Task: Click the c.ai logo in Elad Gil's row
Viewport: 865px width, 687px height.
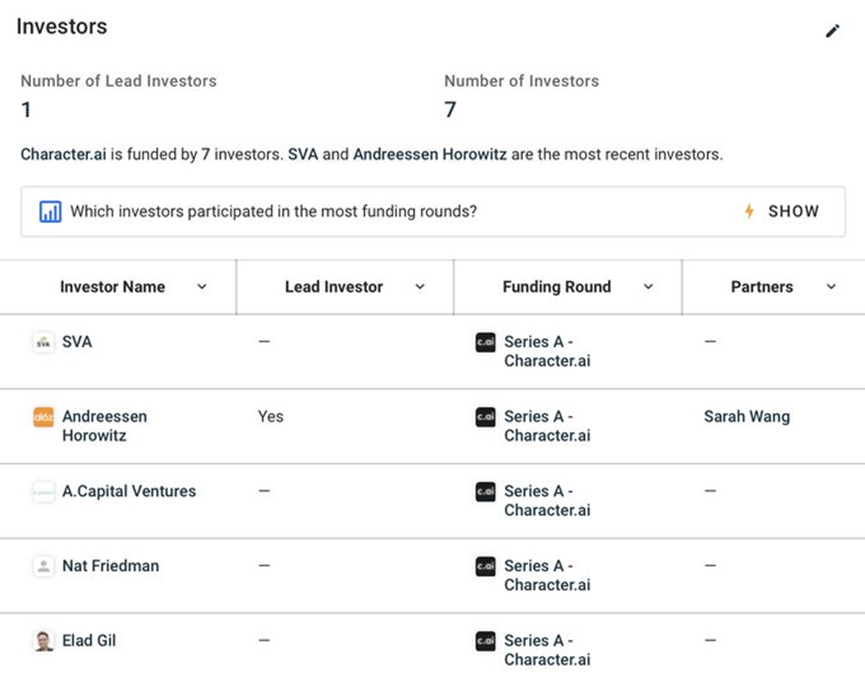Action: pyautogui.click(x=485, y=641)
